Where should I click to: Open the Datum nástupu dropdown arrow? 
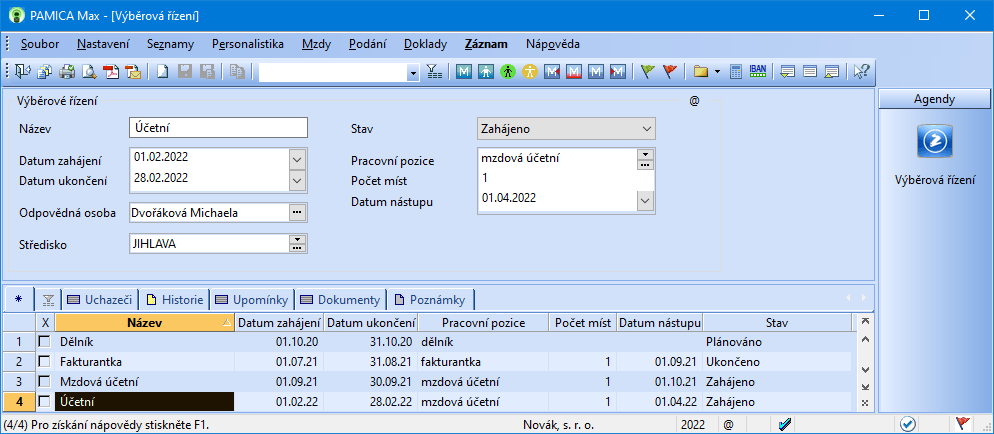click(x=645, y=199)
